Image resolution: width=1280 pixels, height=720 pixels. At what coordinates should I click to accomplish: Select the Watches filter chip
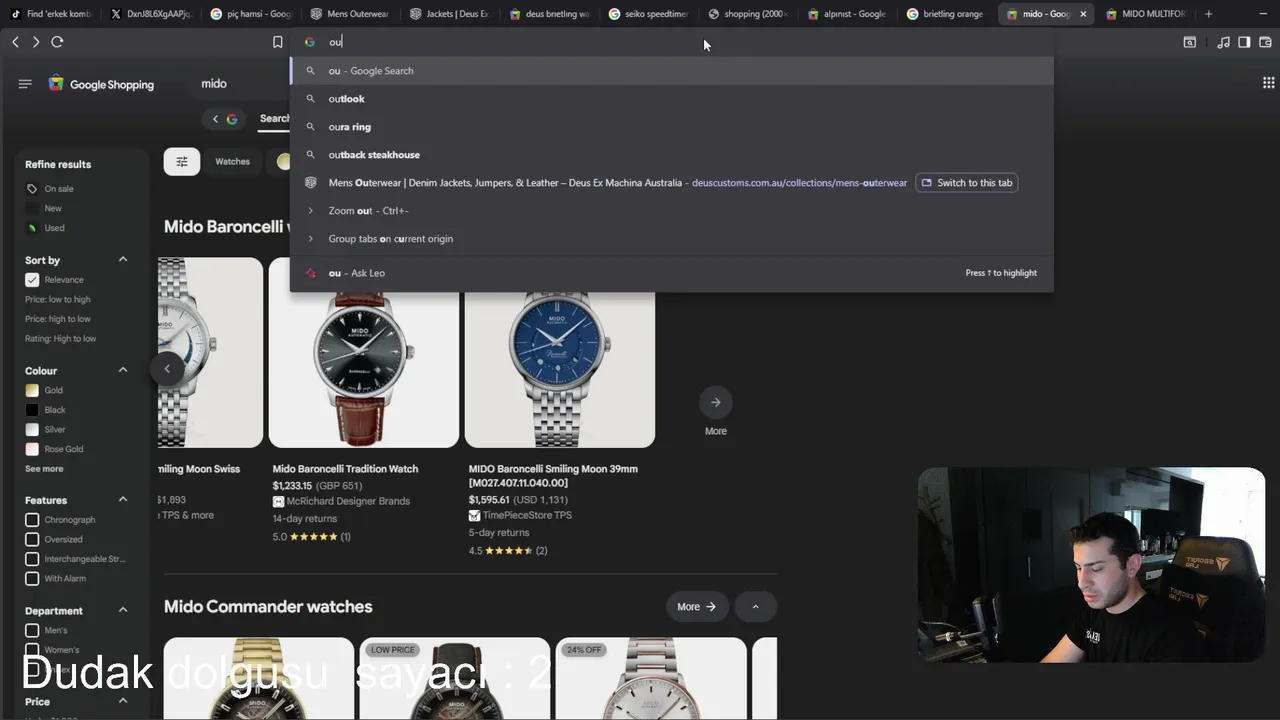tap(232, 161)
